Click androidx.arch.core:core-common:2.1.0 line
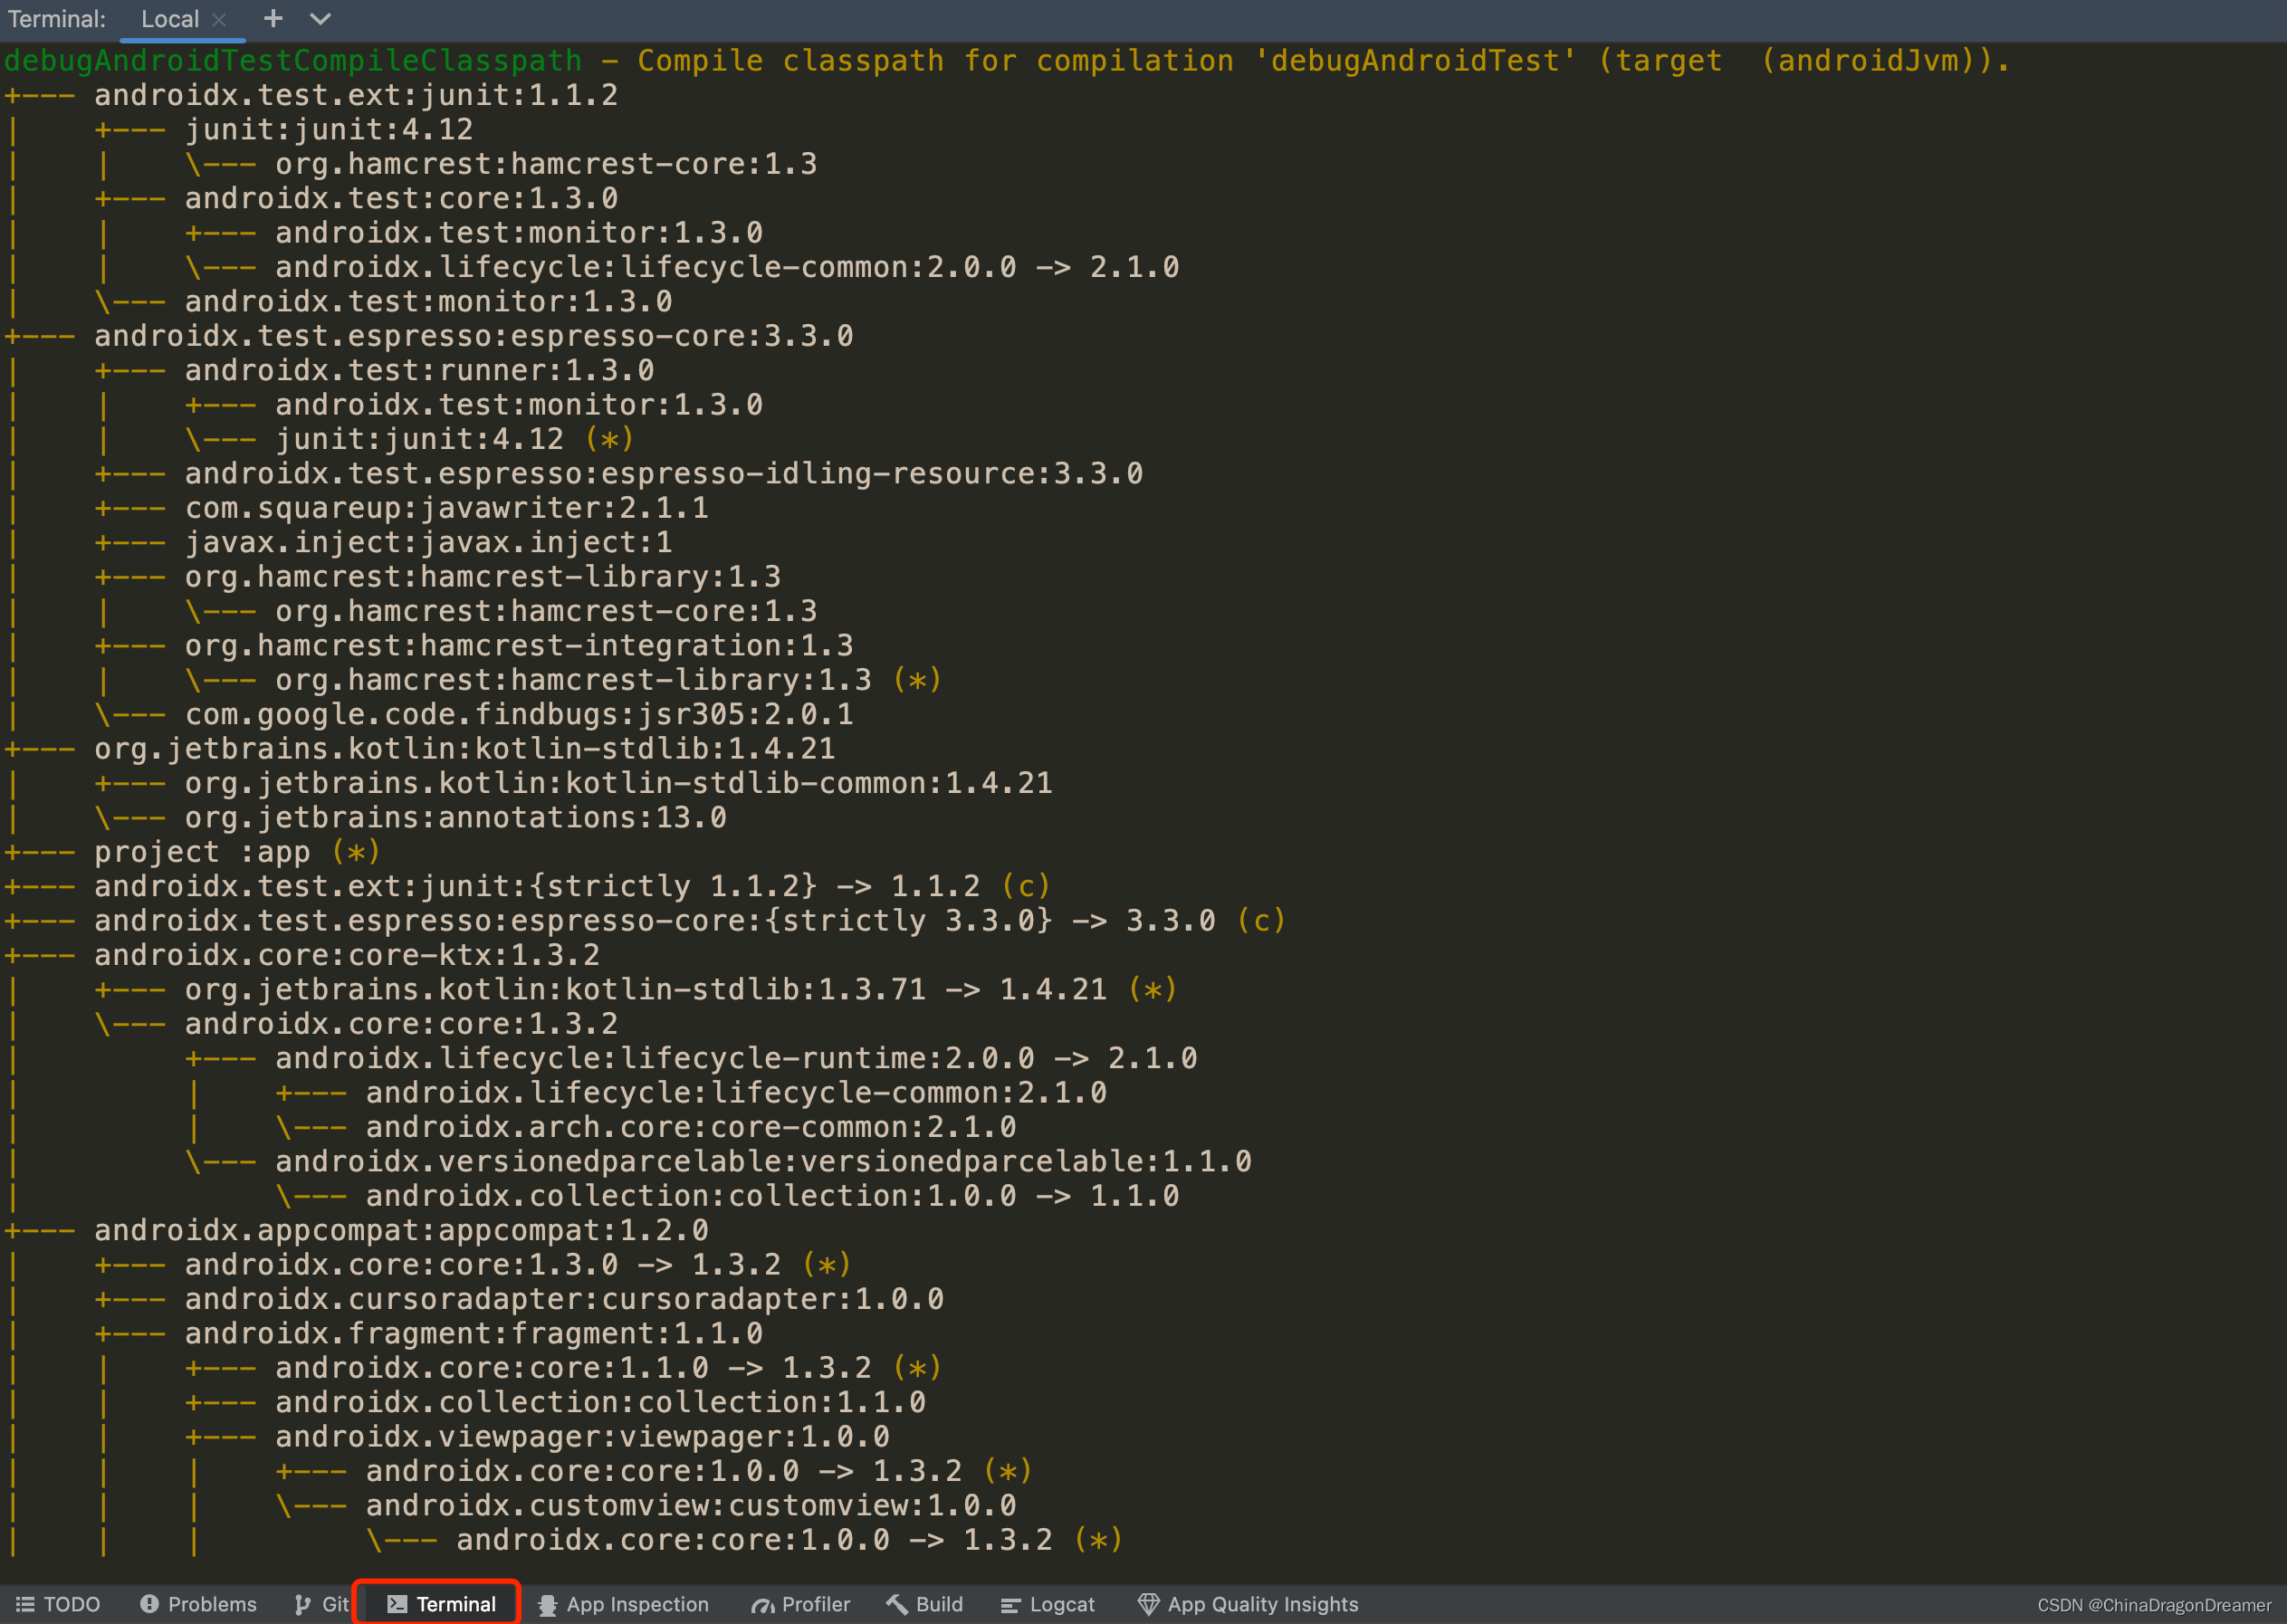The width and height of the screenshot is (2287, 1624). click(691, 1127)
